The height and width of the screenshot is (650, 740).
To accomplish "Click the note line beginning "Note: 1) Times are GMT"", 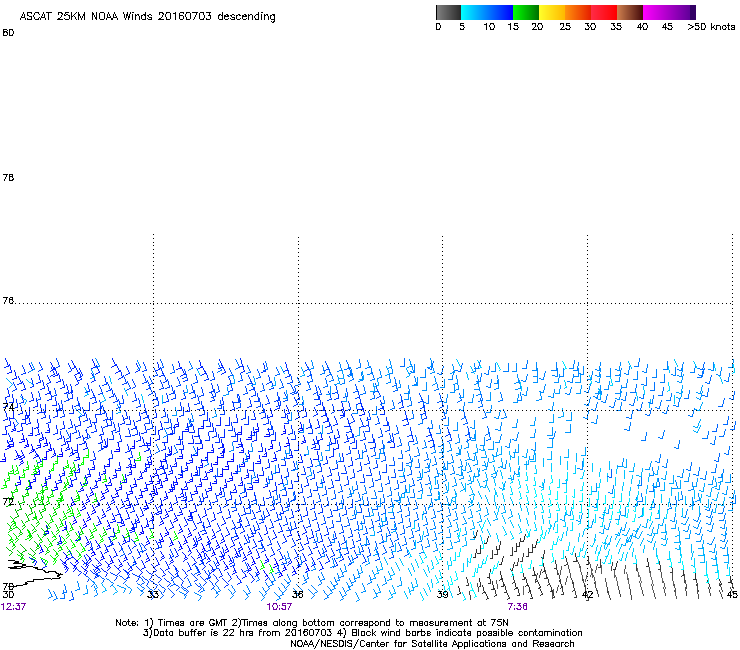I will [x=311, y=623].
